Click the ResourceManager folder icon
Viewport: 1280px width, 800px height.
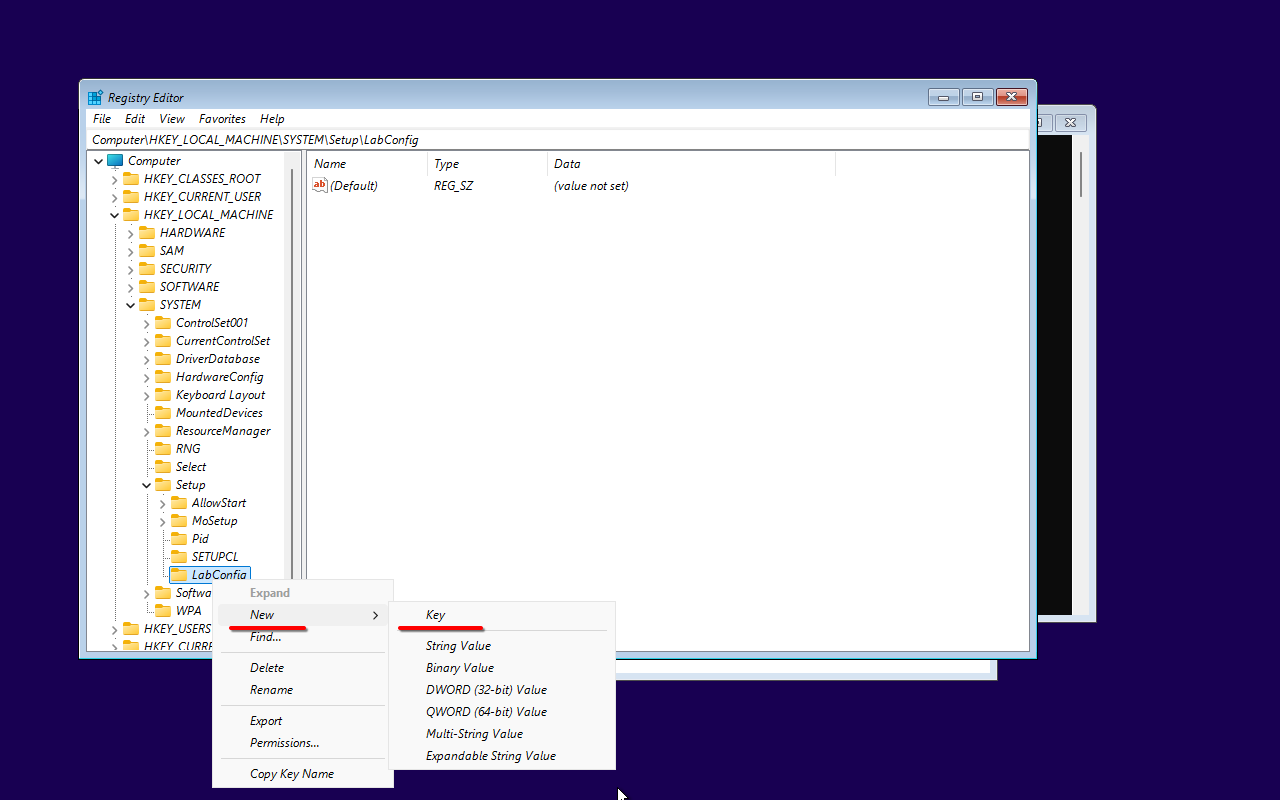163,431
